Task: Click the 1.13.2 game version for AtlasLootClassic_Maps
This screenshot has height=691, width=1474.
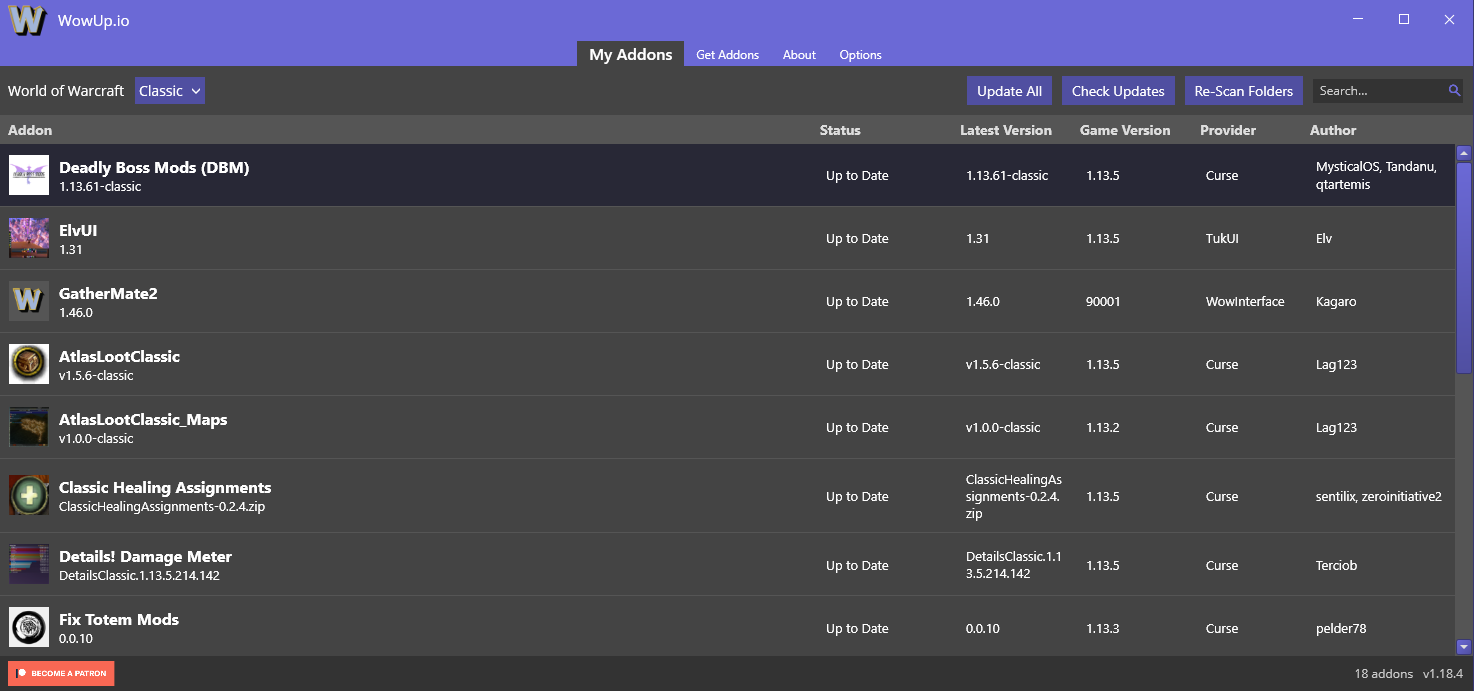Action: pos(1103,427)
